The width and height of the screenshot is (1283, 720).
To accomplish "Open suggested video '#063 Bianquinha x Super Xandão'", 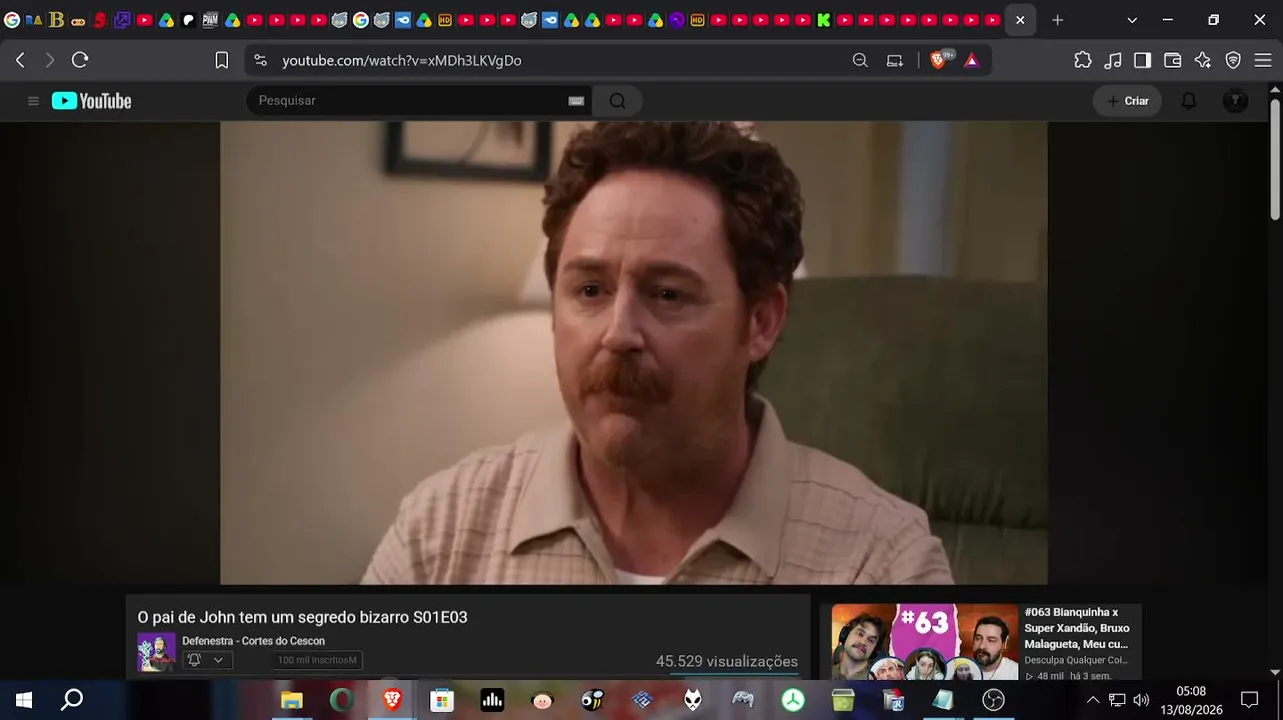I will 1077,628.
